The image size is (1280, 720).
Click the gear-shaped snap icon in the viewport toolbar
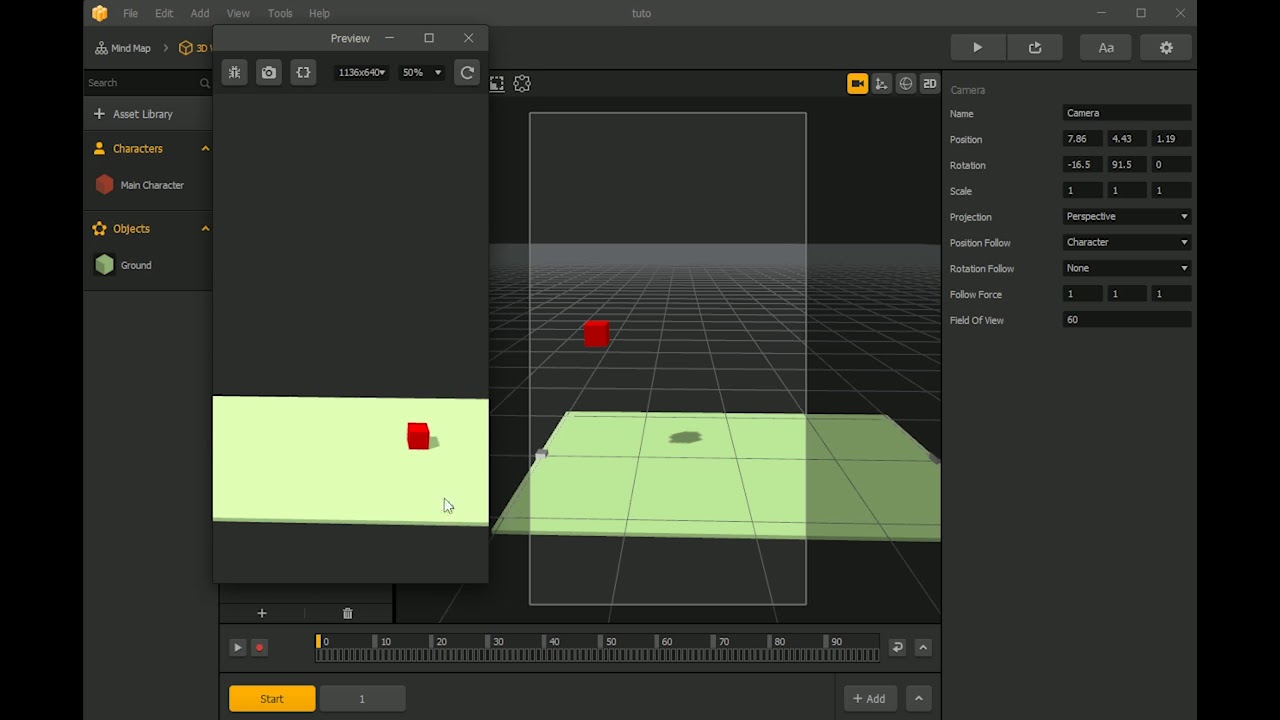[x=522, y=84]
